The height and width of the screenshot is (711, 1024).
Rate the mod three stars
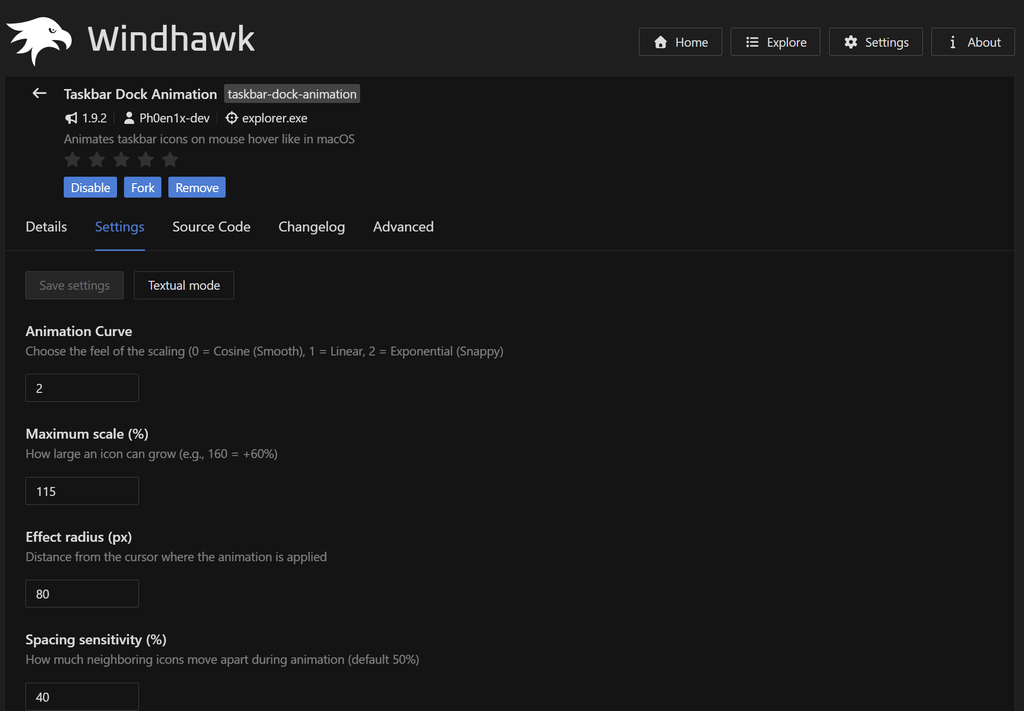click(121, 159)
